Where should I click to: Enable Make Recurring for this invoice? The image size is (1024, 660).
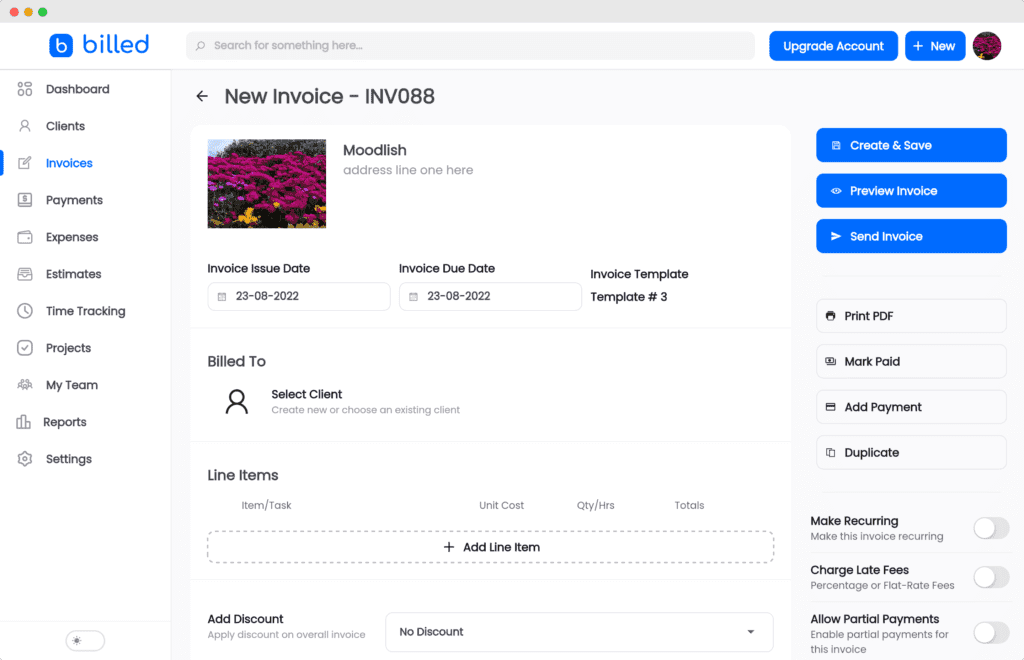pyautogui.click(x=991, y=528)
